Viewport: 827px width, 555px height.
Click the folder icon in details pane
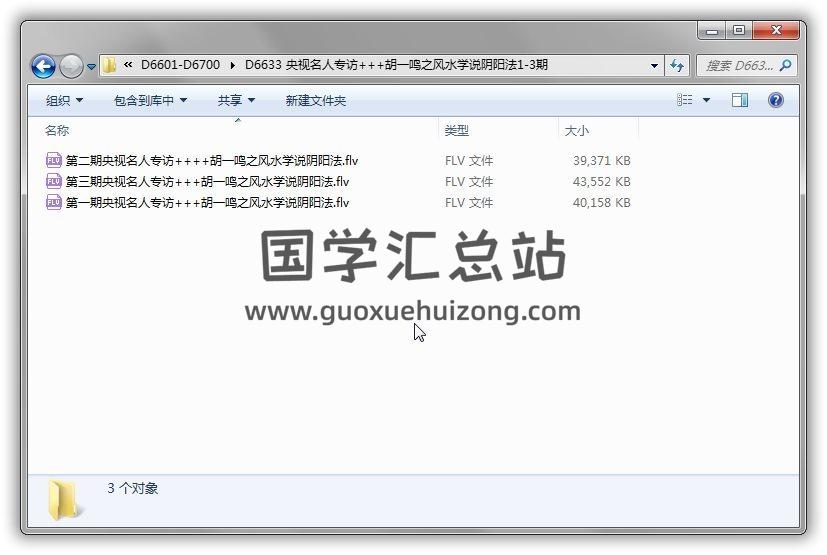pos(64,500)
